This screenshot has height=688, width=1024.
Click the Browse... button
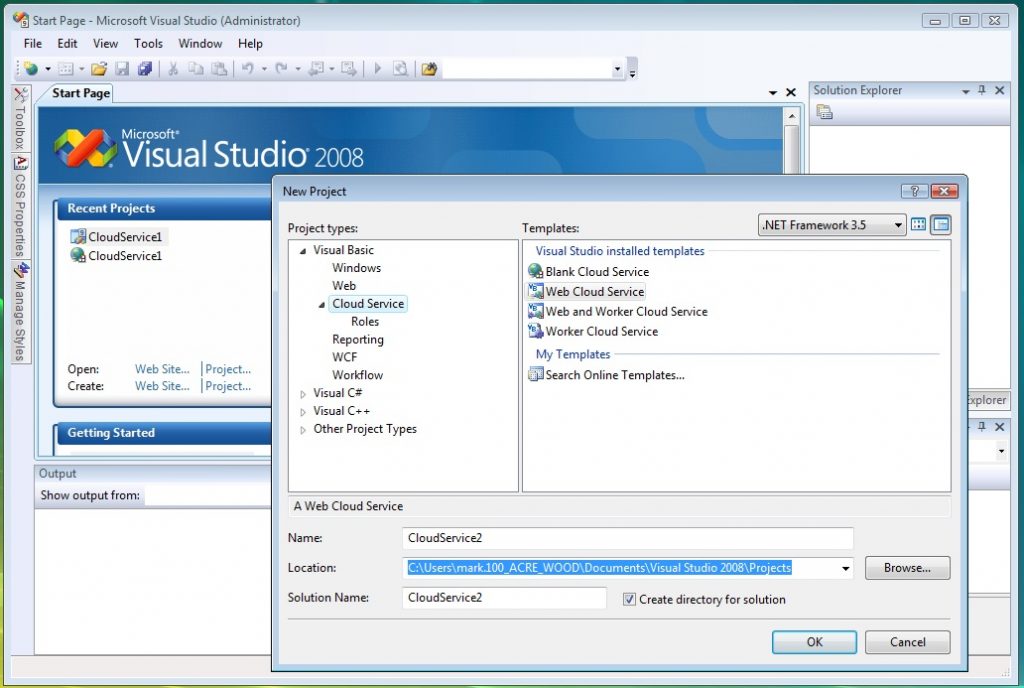click(906, 568)
